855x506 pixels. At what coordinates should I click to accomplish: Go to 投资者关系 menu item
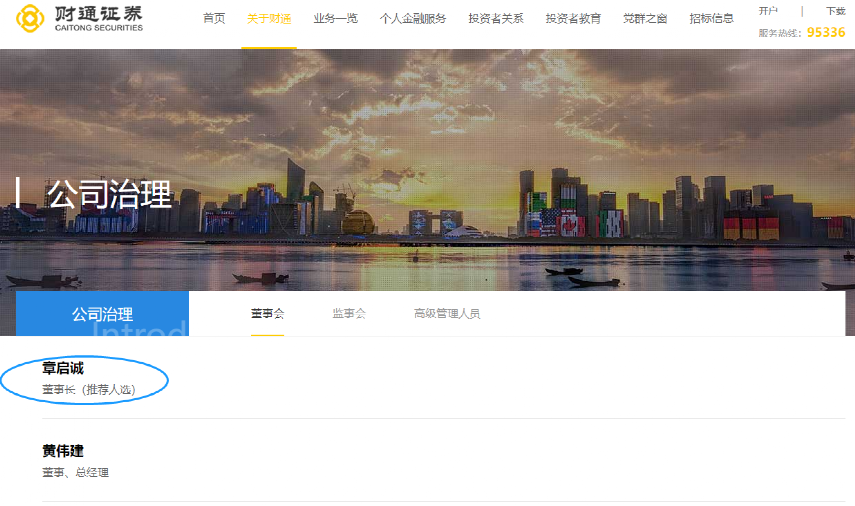[496, 19]
